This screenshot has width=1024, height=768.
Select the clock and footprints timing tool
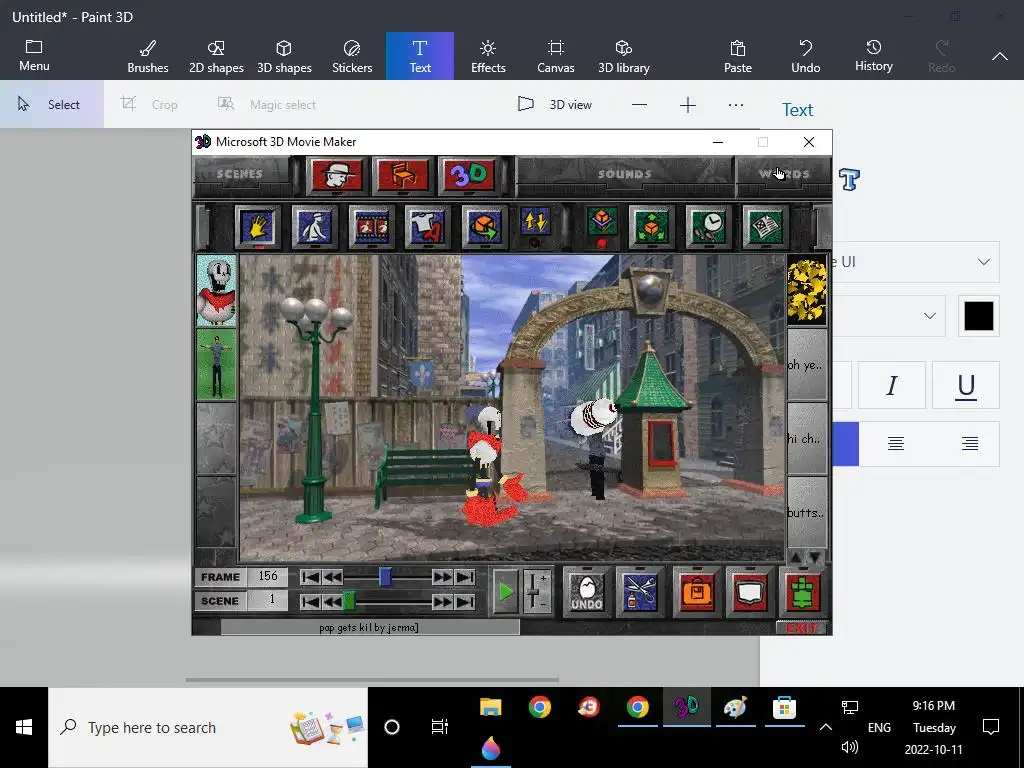[x=708, y=226]
